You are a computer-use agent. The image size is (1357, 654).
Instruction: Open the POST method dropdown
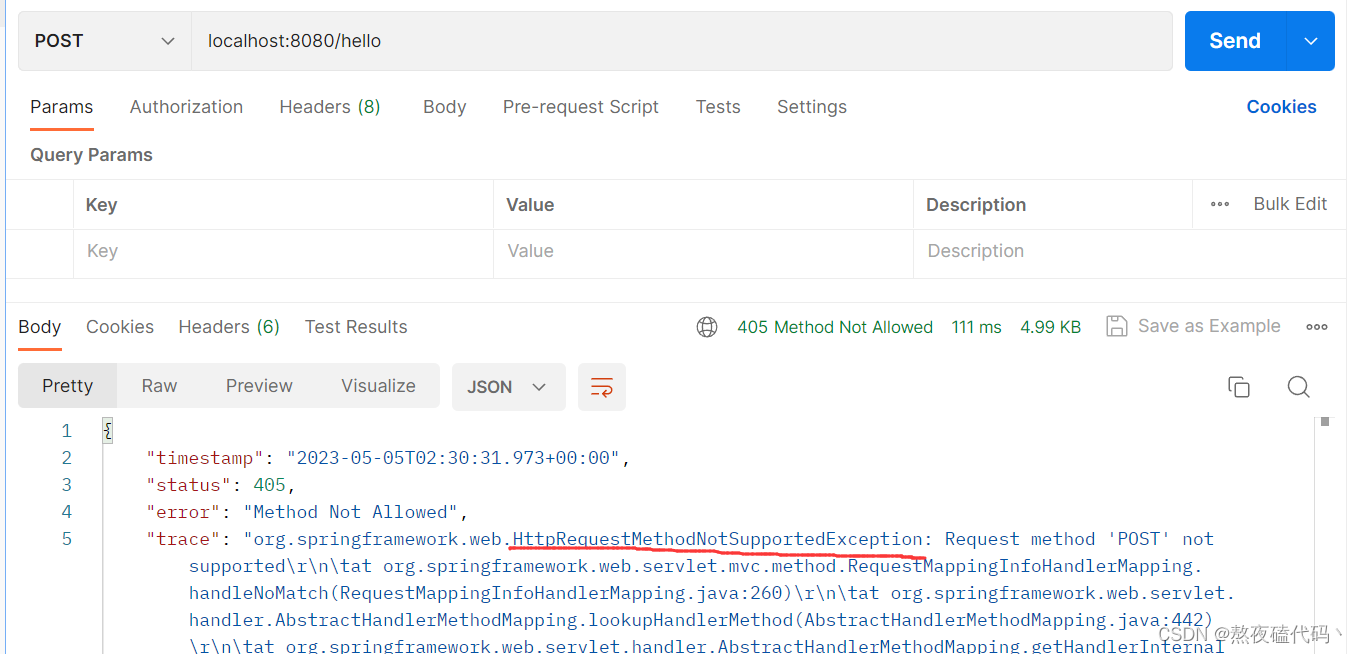coord(105,41)
